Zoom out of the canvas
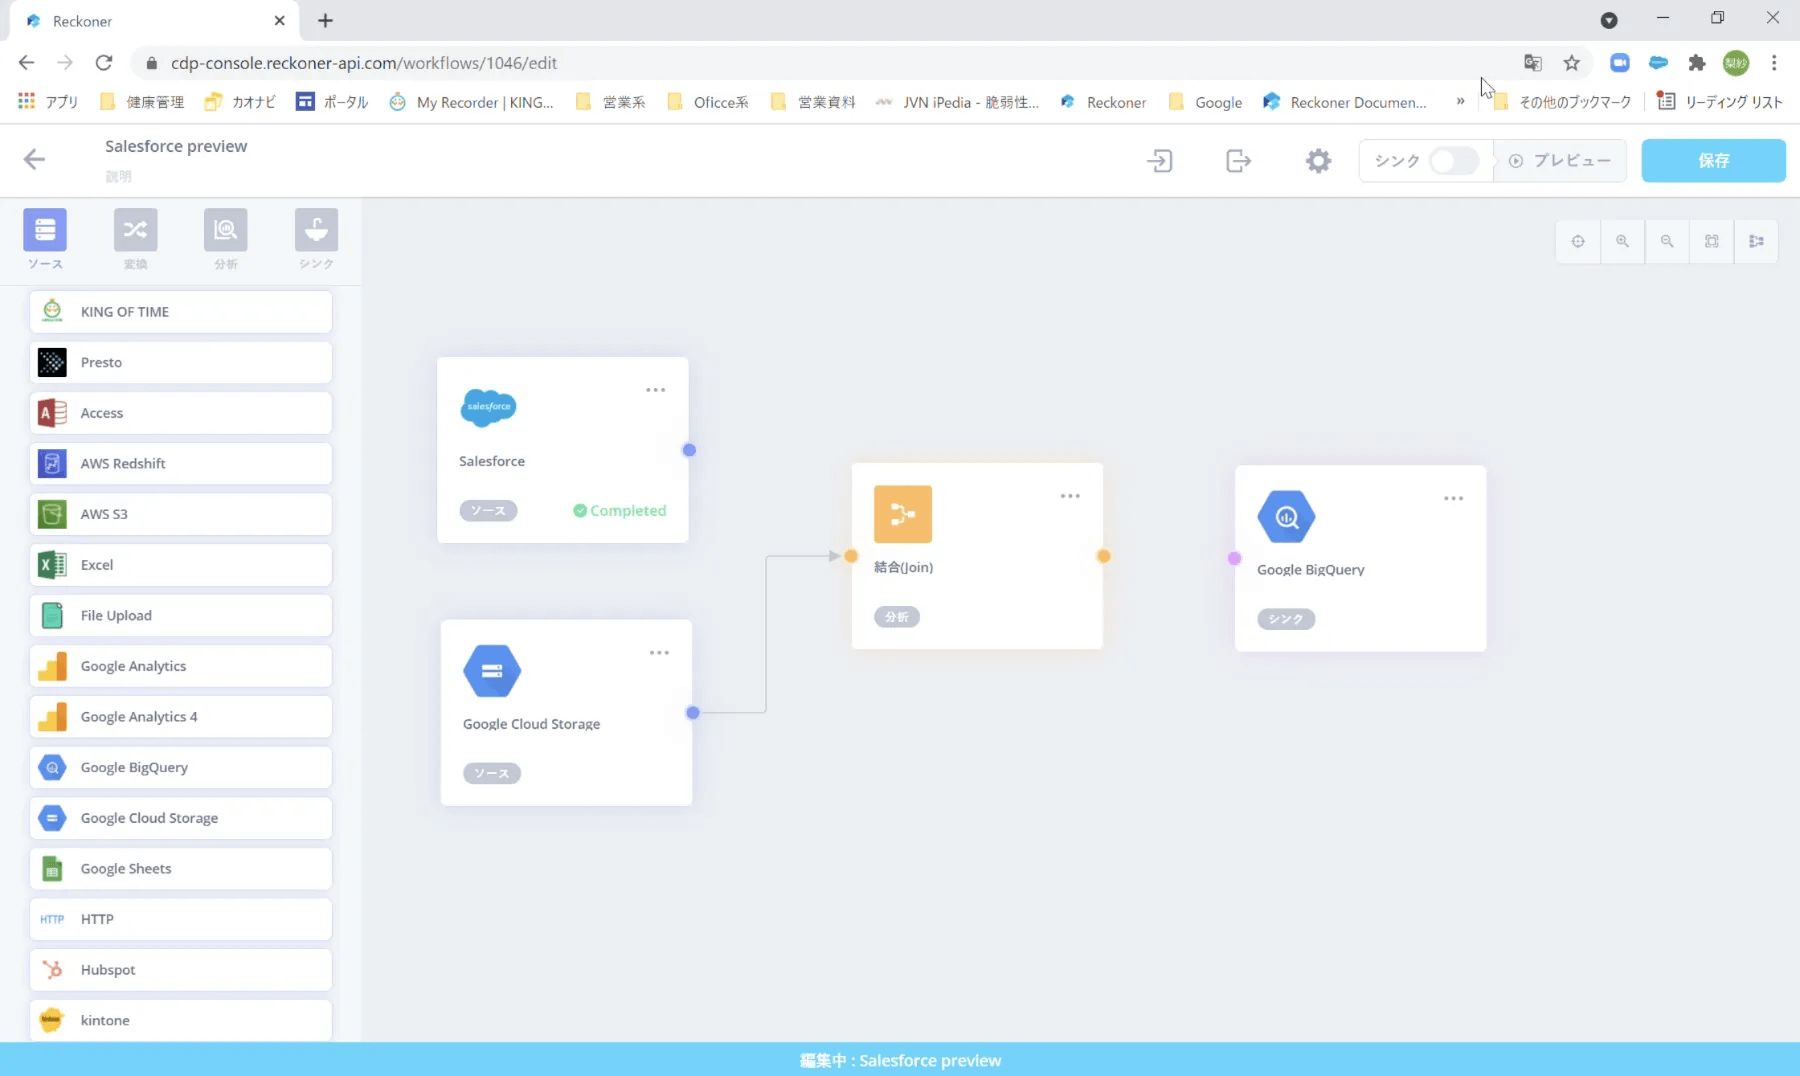This screenshot has height=1076, width=1800. (1667, 241)
